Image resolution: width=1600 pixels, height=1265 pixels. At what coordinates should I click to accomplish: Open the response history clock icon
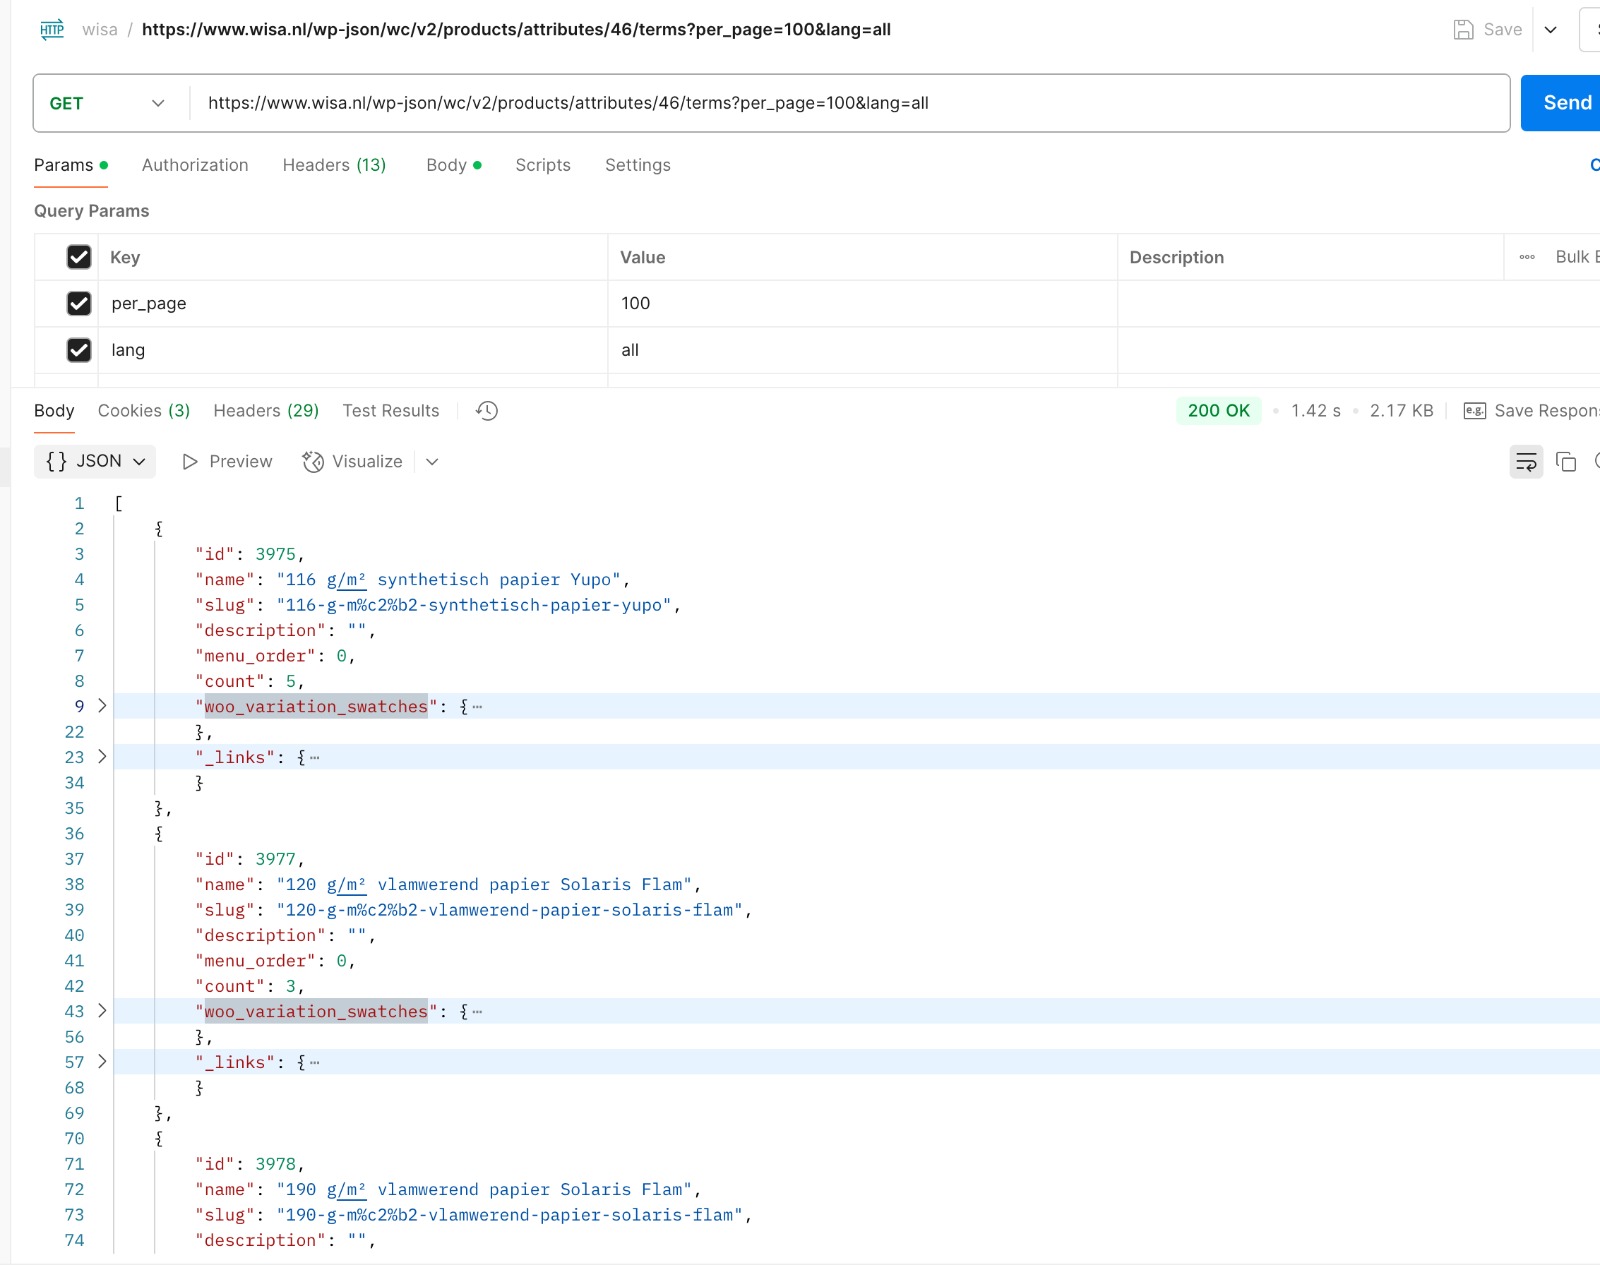pos(487,411)
